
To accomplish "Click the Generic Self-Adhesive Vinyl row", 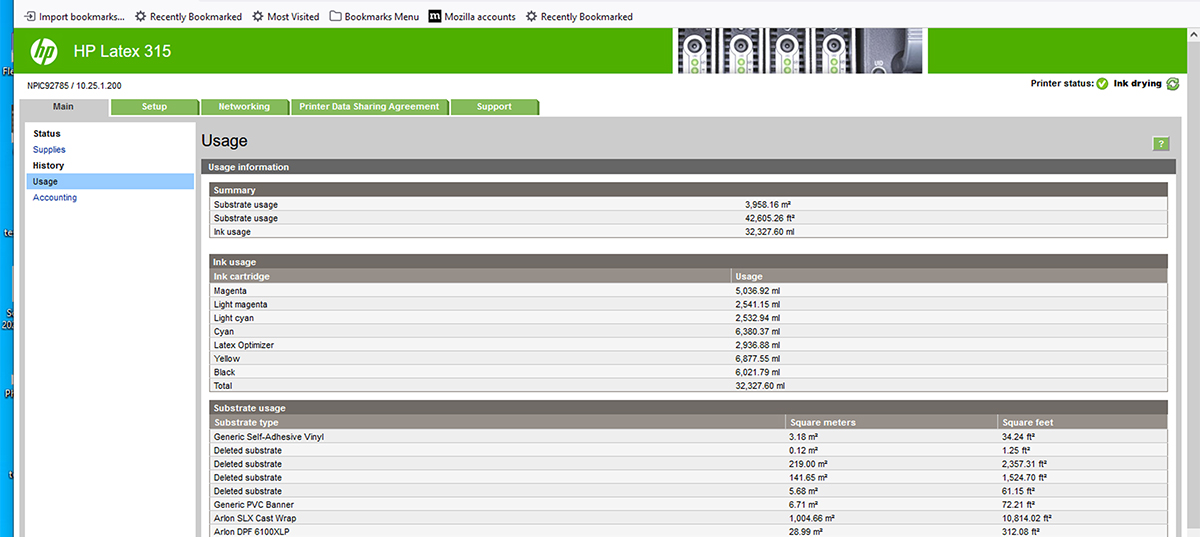I will (688, 437).
